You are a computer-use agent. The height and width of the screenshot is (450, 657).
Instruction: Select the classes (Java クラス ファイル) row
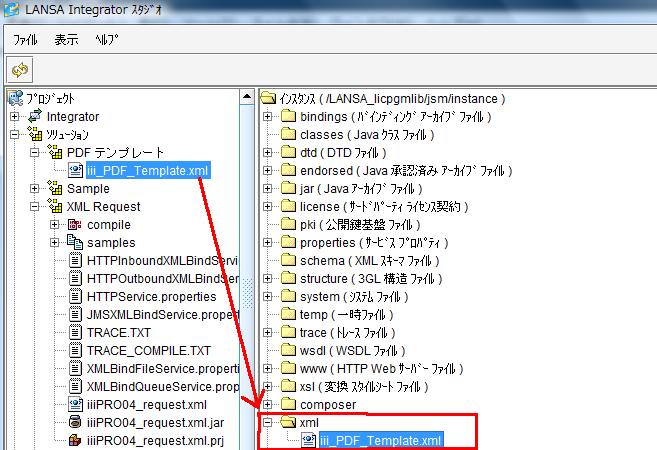pyautogui.click(x=367, y=134)
